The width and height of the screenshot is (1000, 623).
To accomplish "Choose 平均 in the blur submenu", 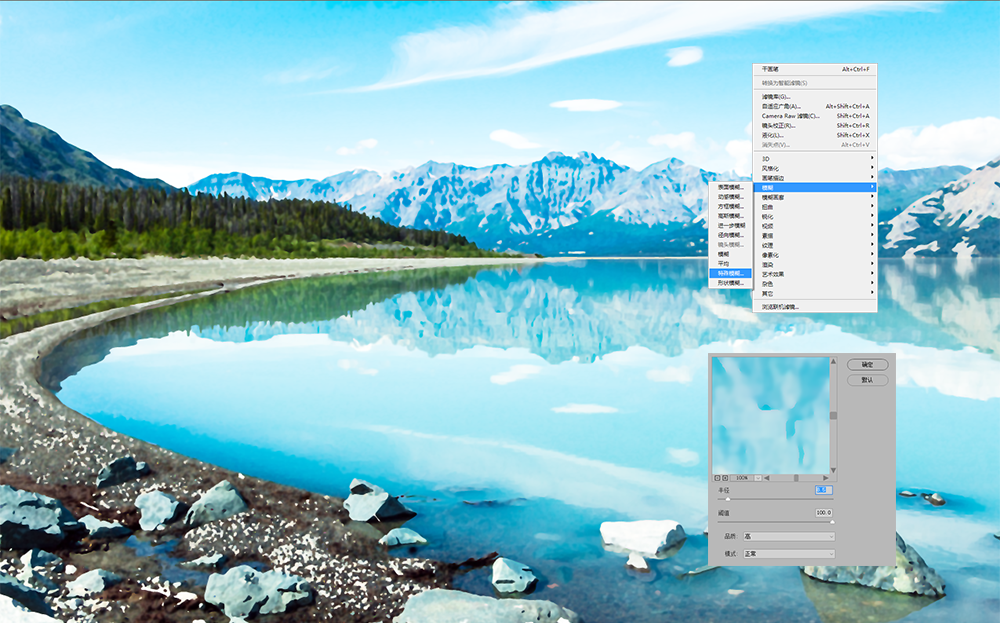I will tap(730, 263).
